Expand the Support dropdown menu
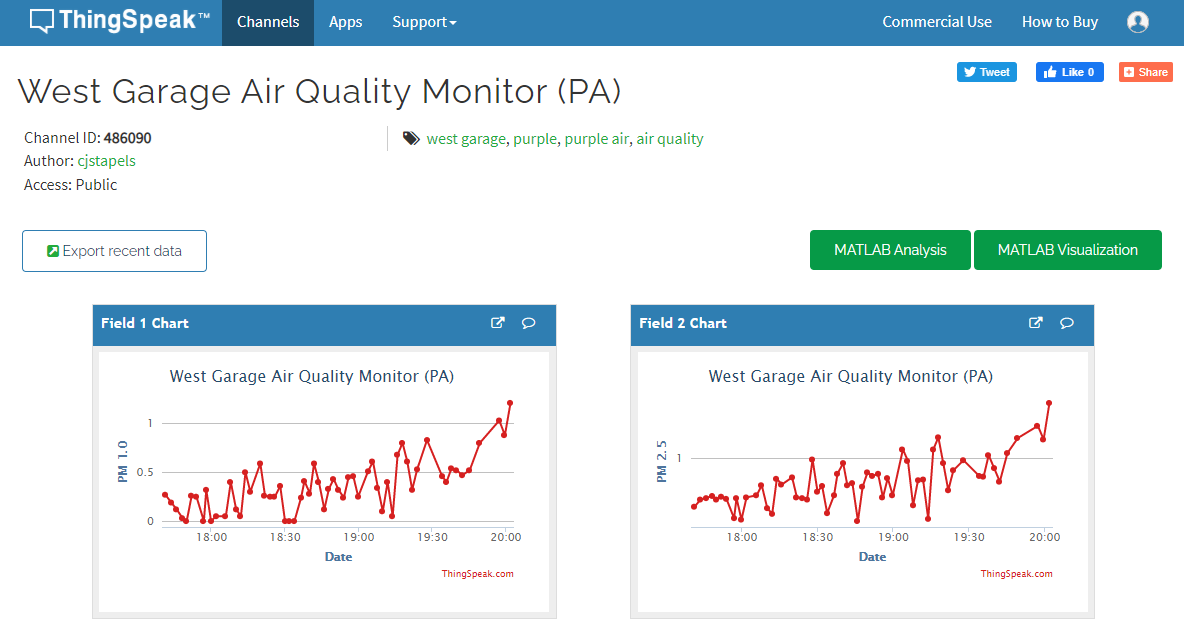 424,22
